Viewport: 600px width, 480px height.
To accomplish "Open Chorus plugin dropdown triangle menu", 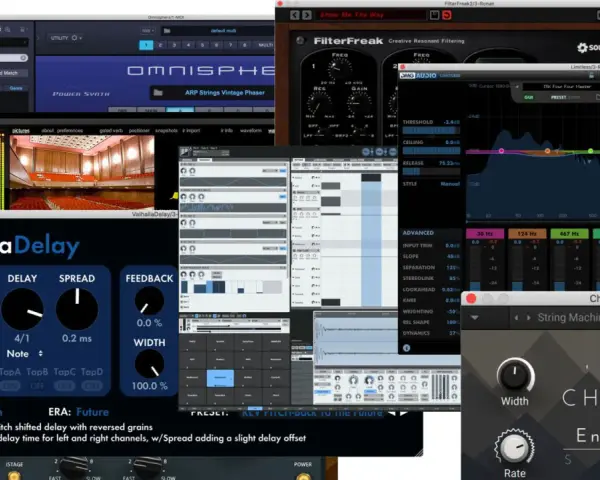I will 474,318.
